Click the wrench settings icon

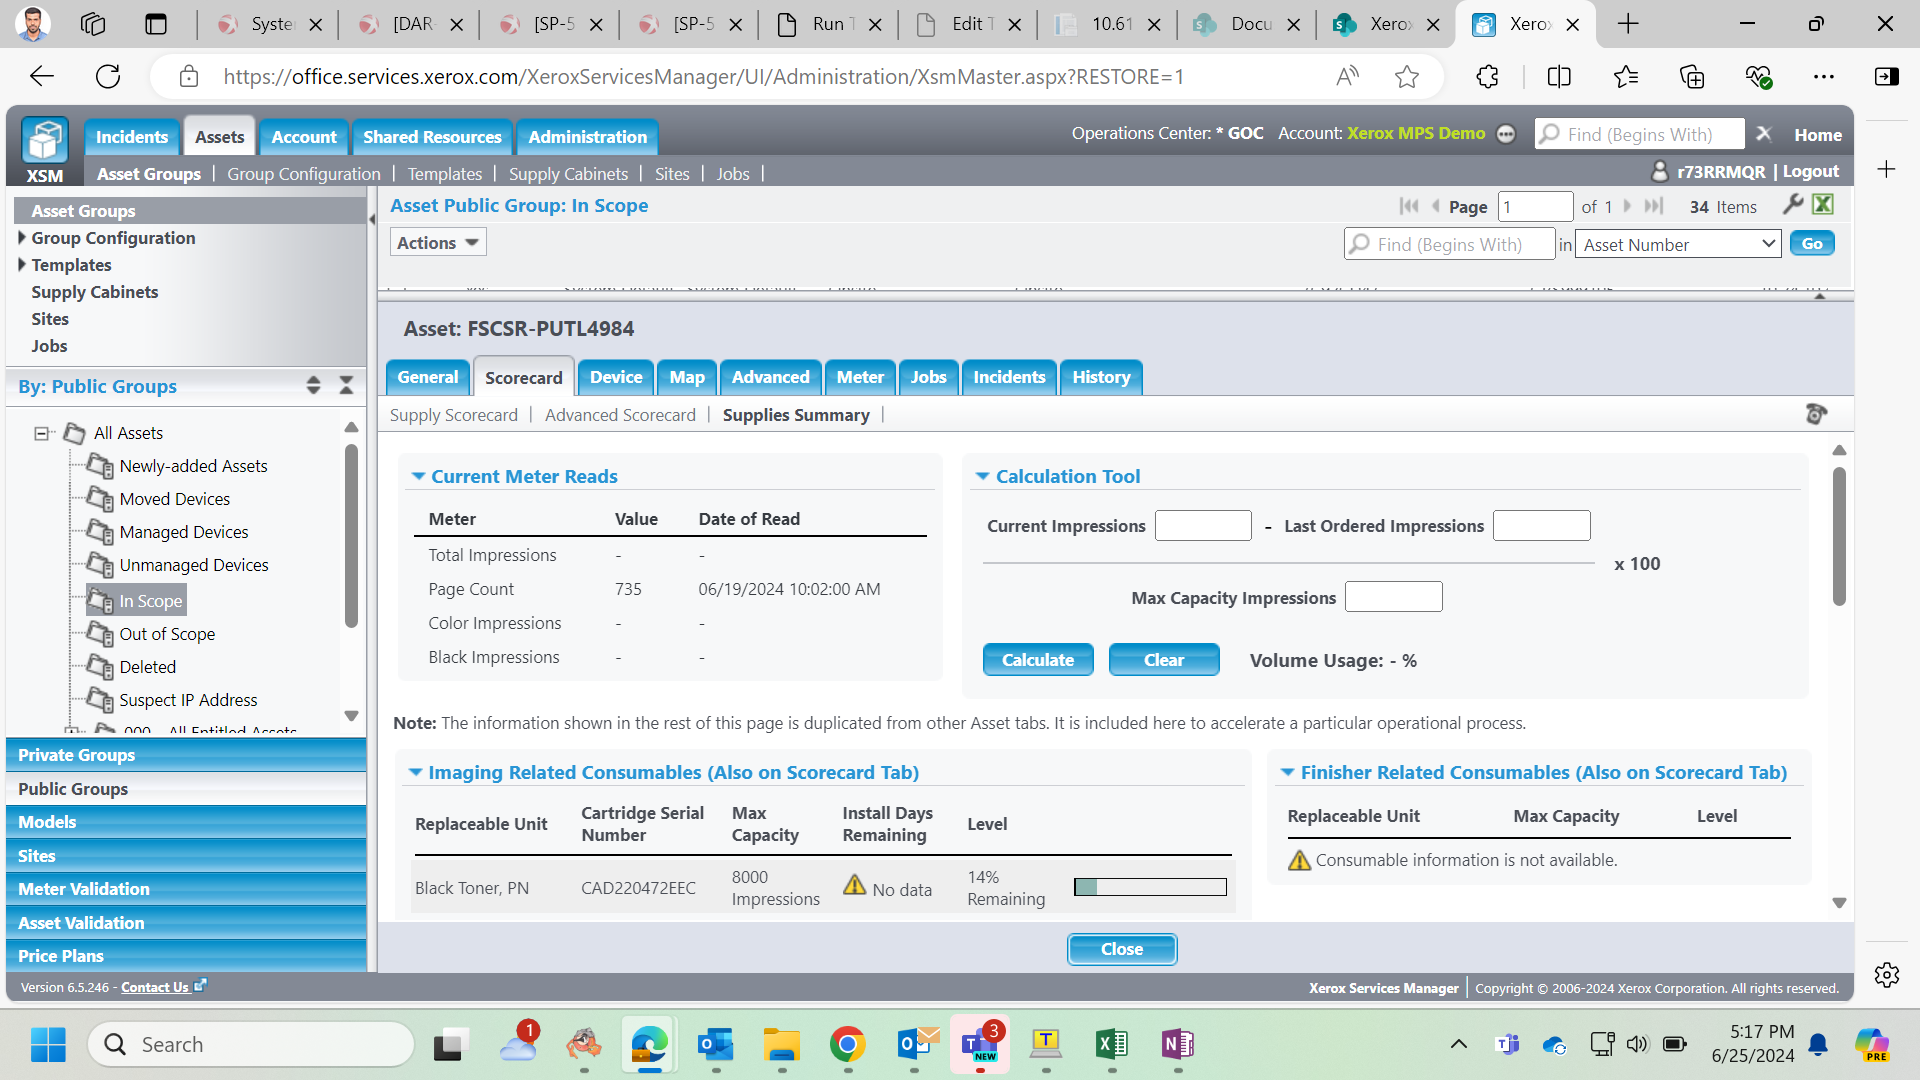pos(1792,205)
